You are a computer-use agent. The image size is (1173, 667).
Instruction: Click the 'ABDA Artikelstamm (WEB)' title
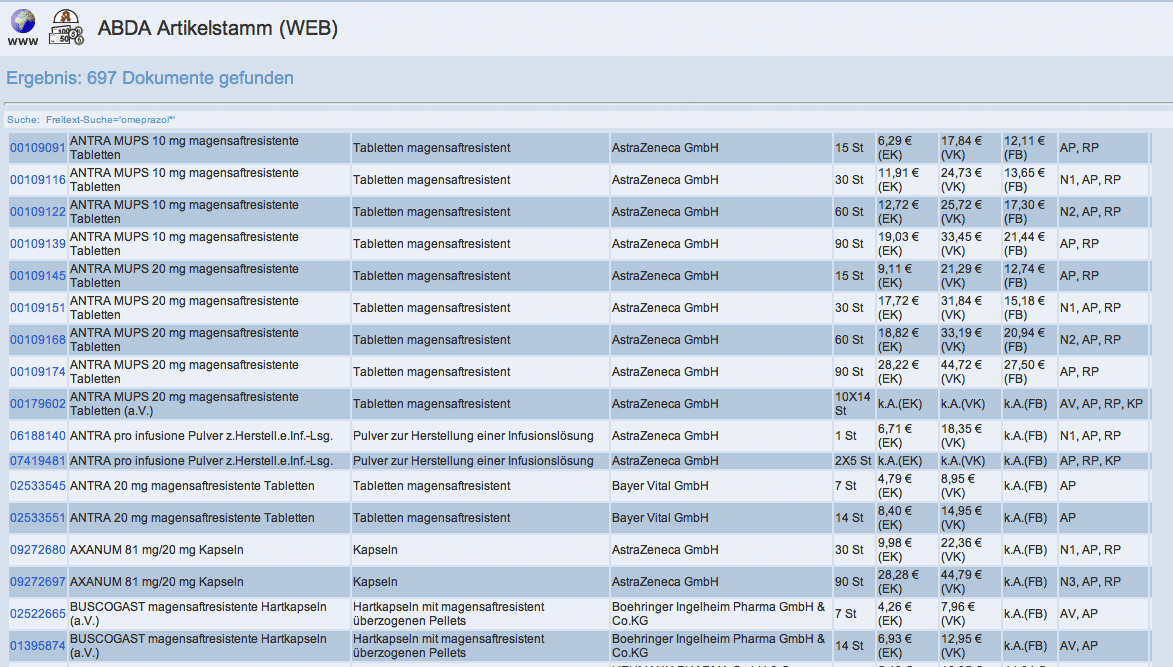pyautogui.click(x=218, y=28)
